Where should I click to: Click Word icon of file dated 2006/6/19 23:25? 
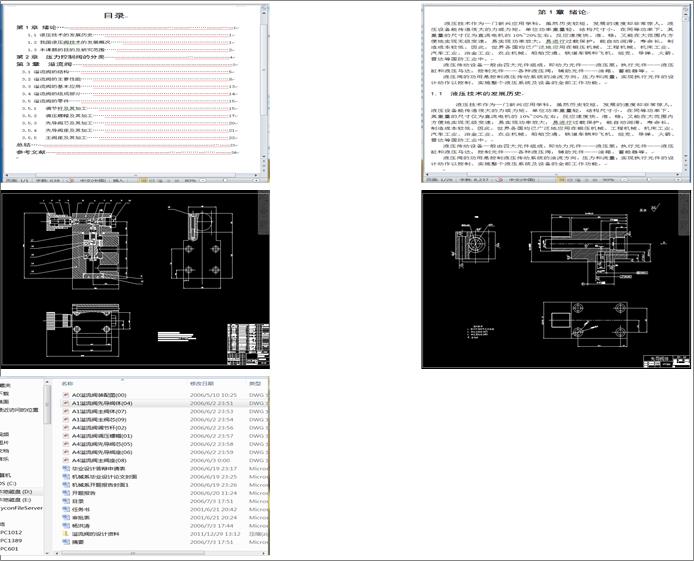(66, 476)
